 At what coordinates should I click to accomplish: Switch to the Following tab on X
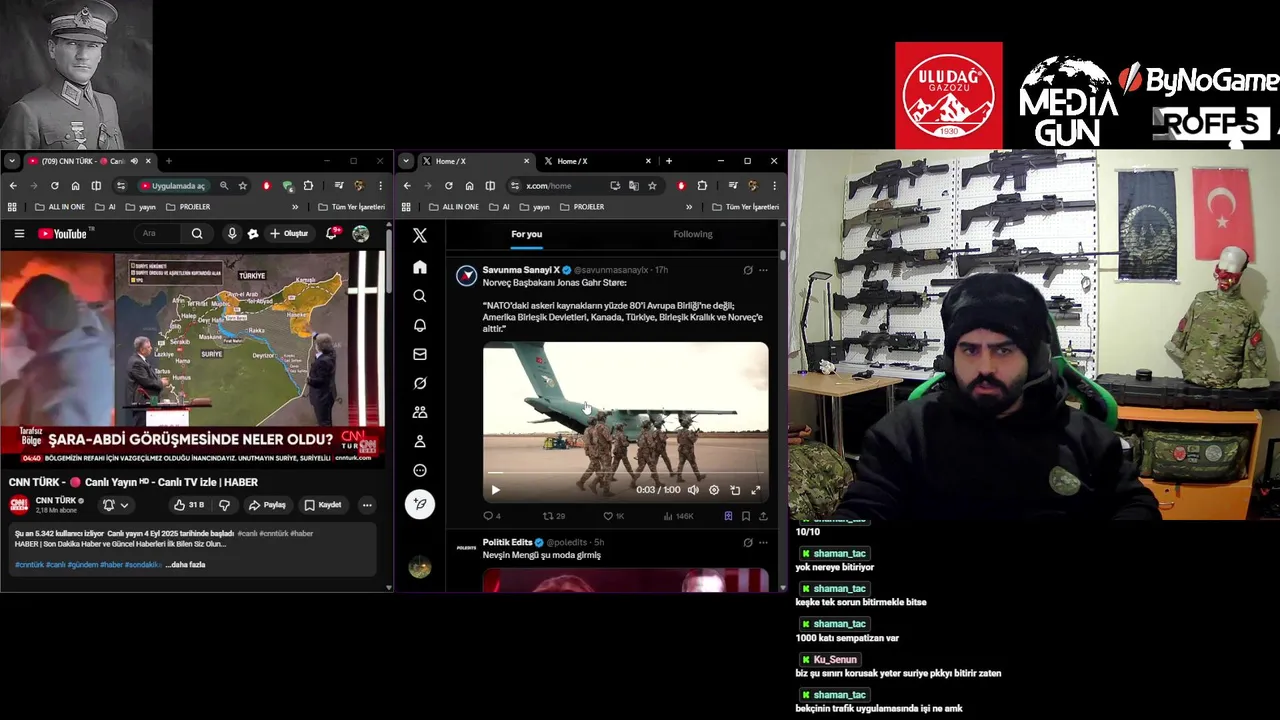click(x=693, y=234)
